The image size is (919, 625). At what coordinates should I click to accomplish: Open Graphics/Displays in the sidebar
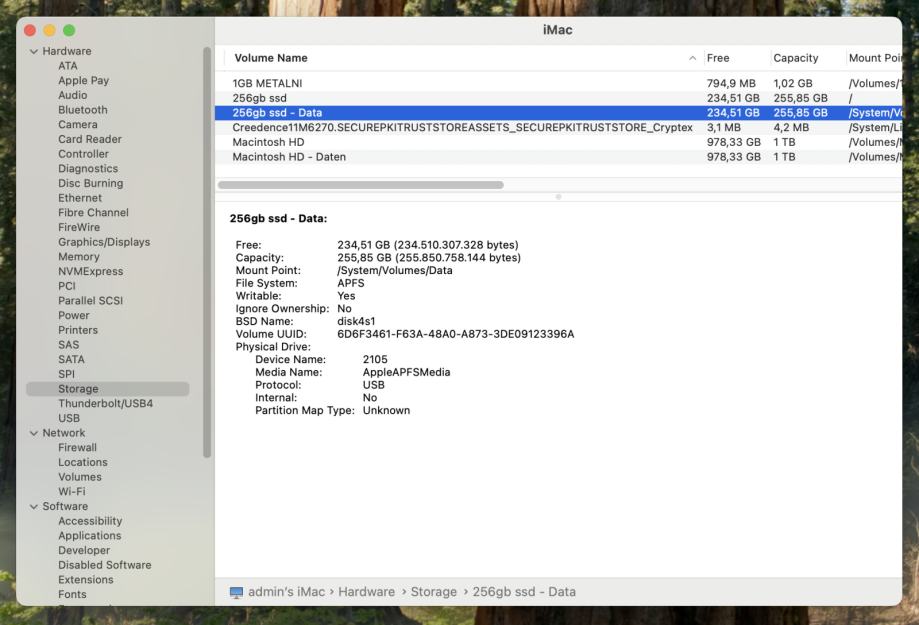(103, 242)
